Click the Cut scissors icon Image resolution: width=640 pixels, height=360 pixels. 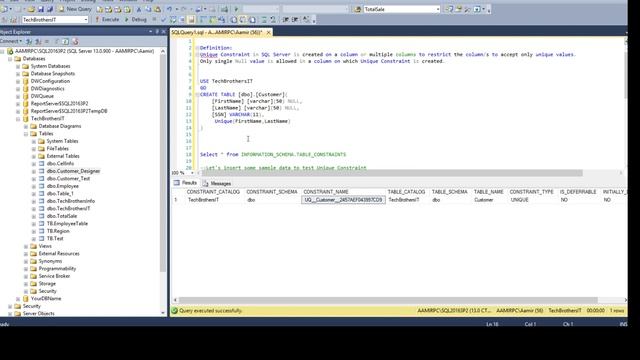[x=139, y=9]
